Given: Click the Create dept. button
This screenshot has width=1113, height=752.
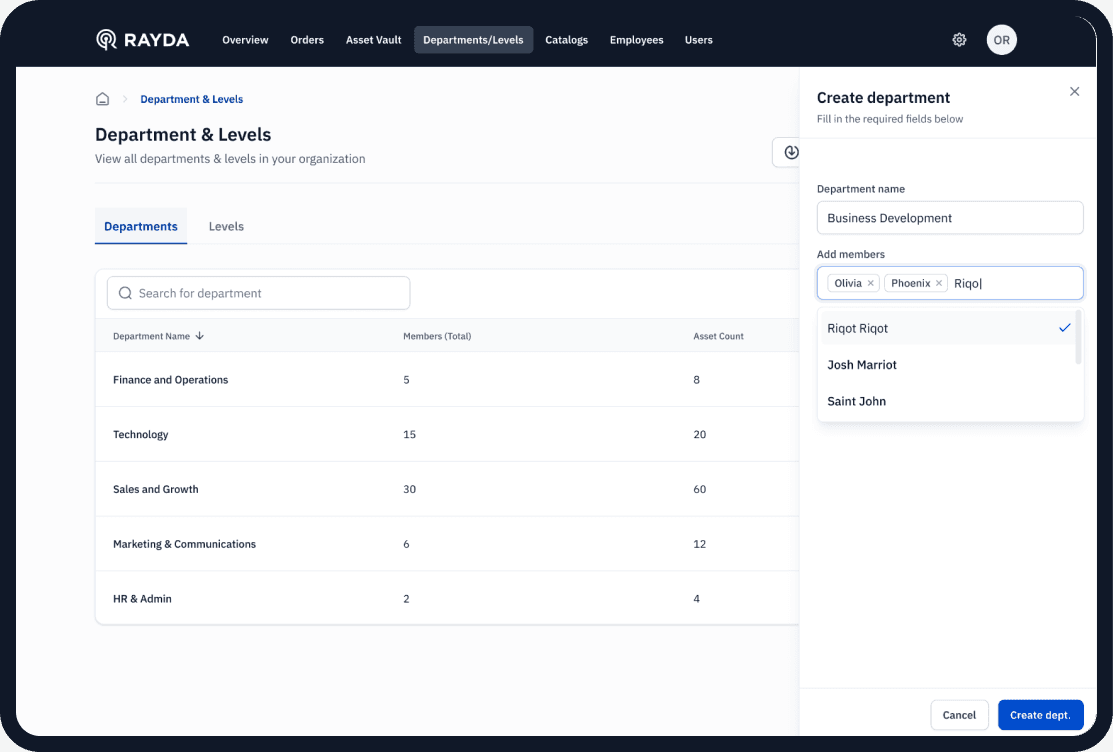Looking at the screenshot, I should tap(1041, 715).
